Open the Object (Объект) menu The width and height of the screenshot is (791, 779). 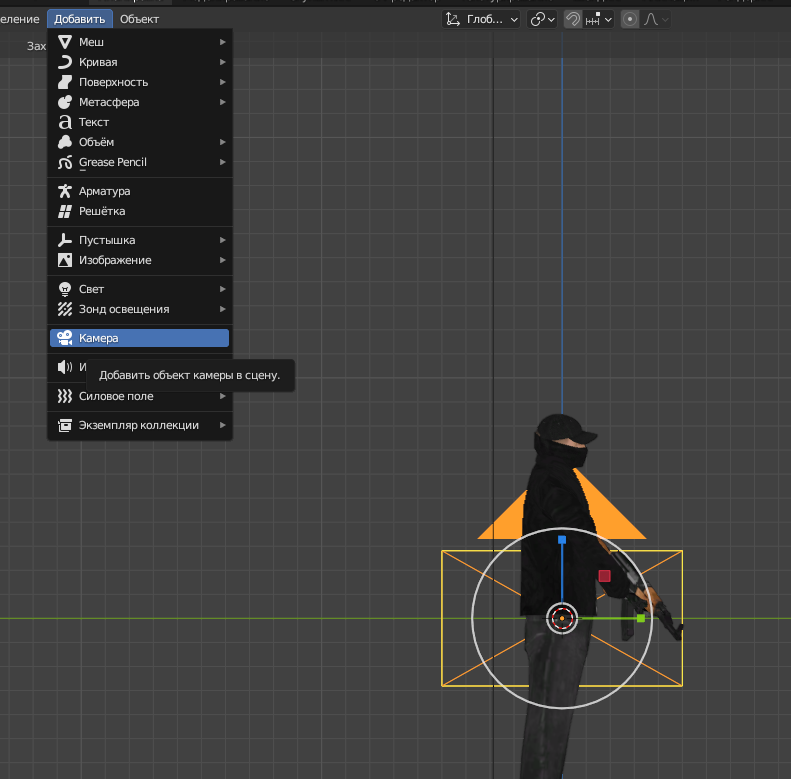pos(139,19)
